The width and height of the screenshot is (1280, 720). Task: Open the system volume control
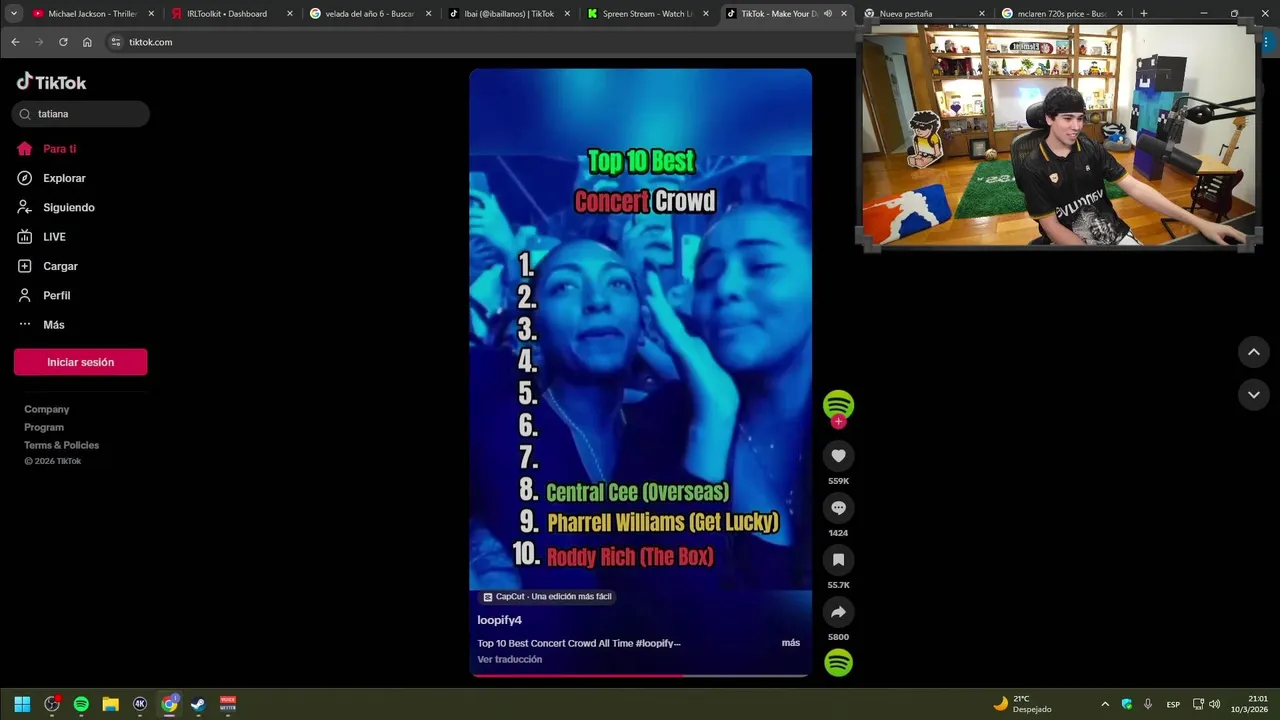pos(1215,704)
